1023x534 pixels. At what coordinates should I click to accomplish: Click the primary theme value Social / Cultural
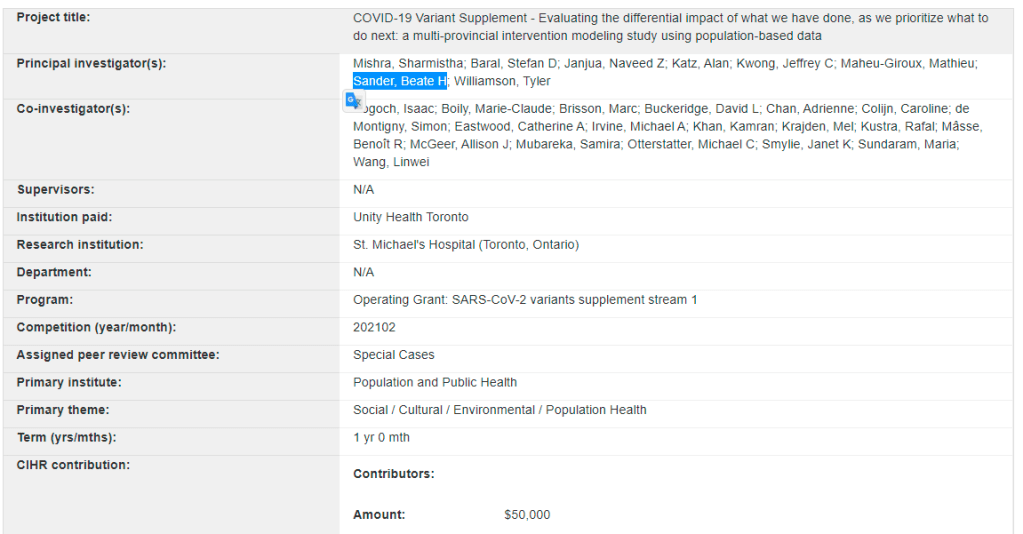(499, 410)
